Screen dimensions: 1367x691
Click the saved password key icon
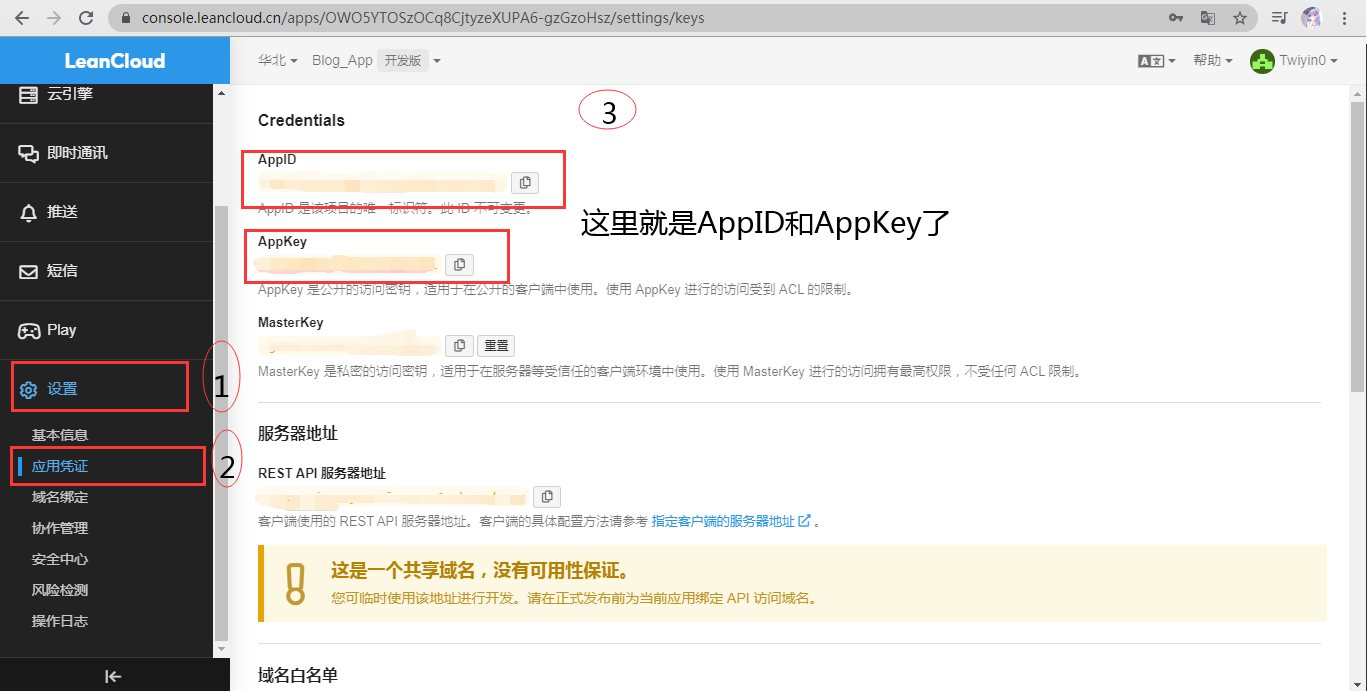pos(1176,18)
